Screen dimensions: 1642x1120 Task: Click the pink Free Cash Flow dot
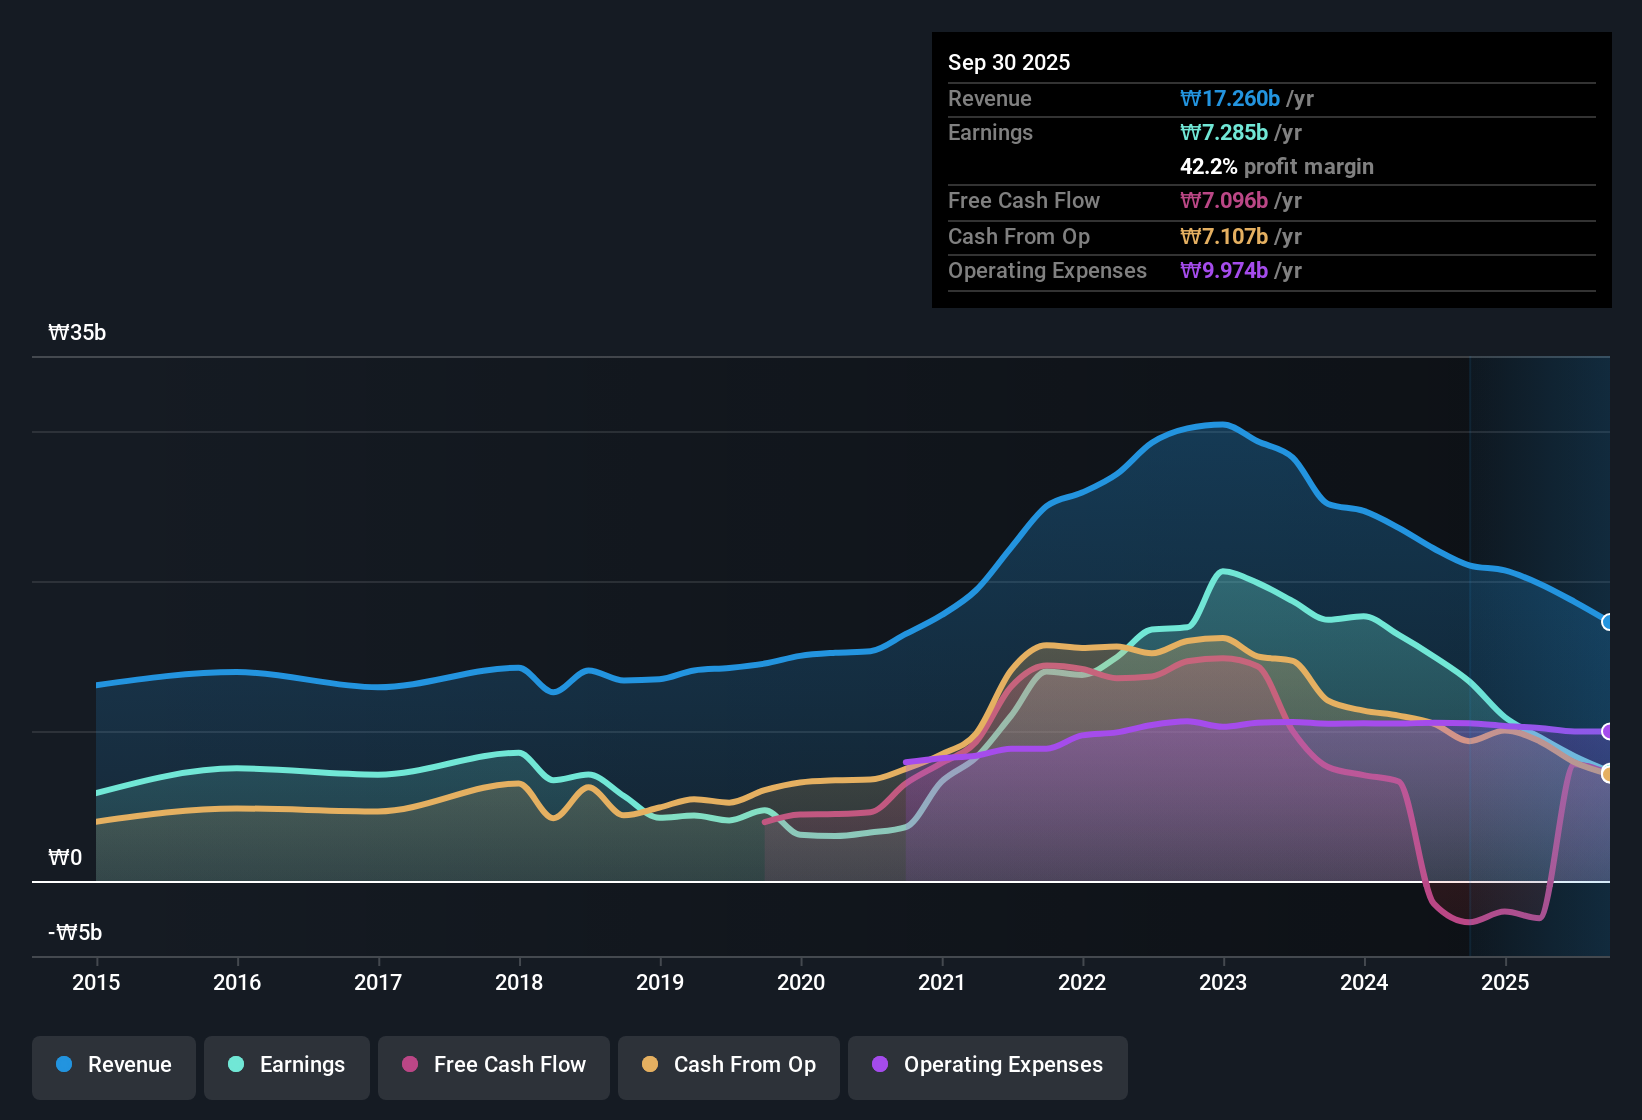410,1065
